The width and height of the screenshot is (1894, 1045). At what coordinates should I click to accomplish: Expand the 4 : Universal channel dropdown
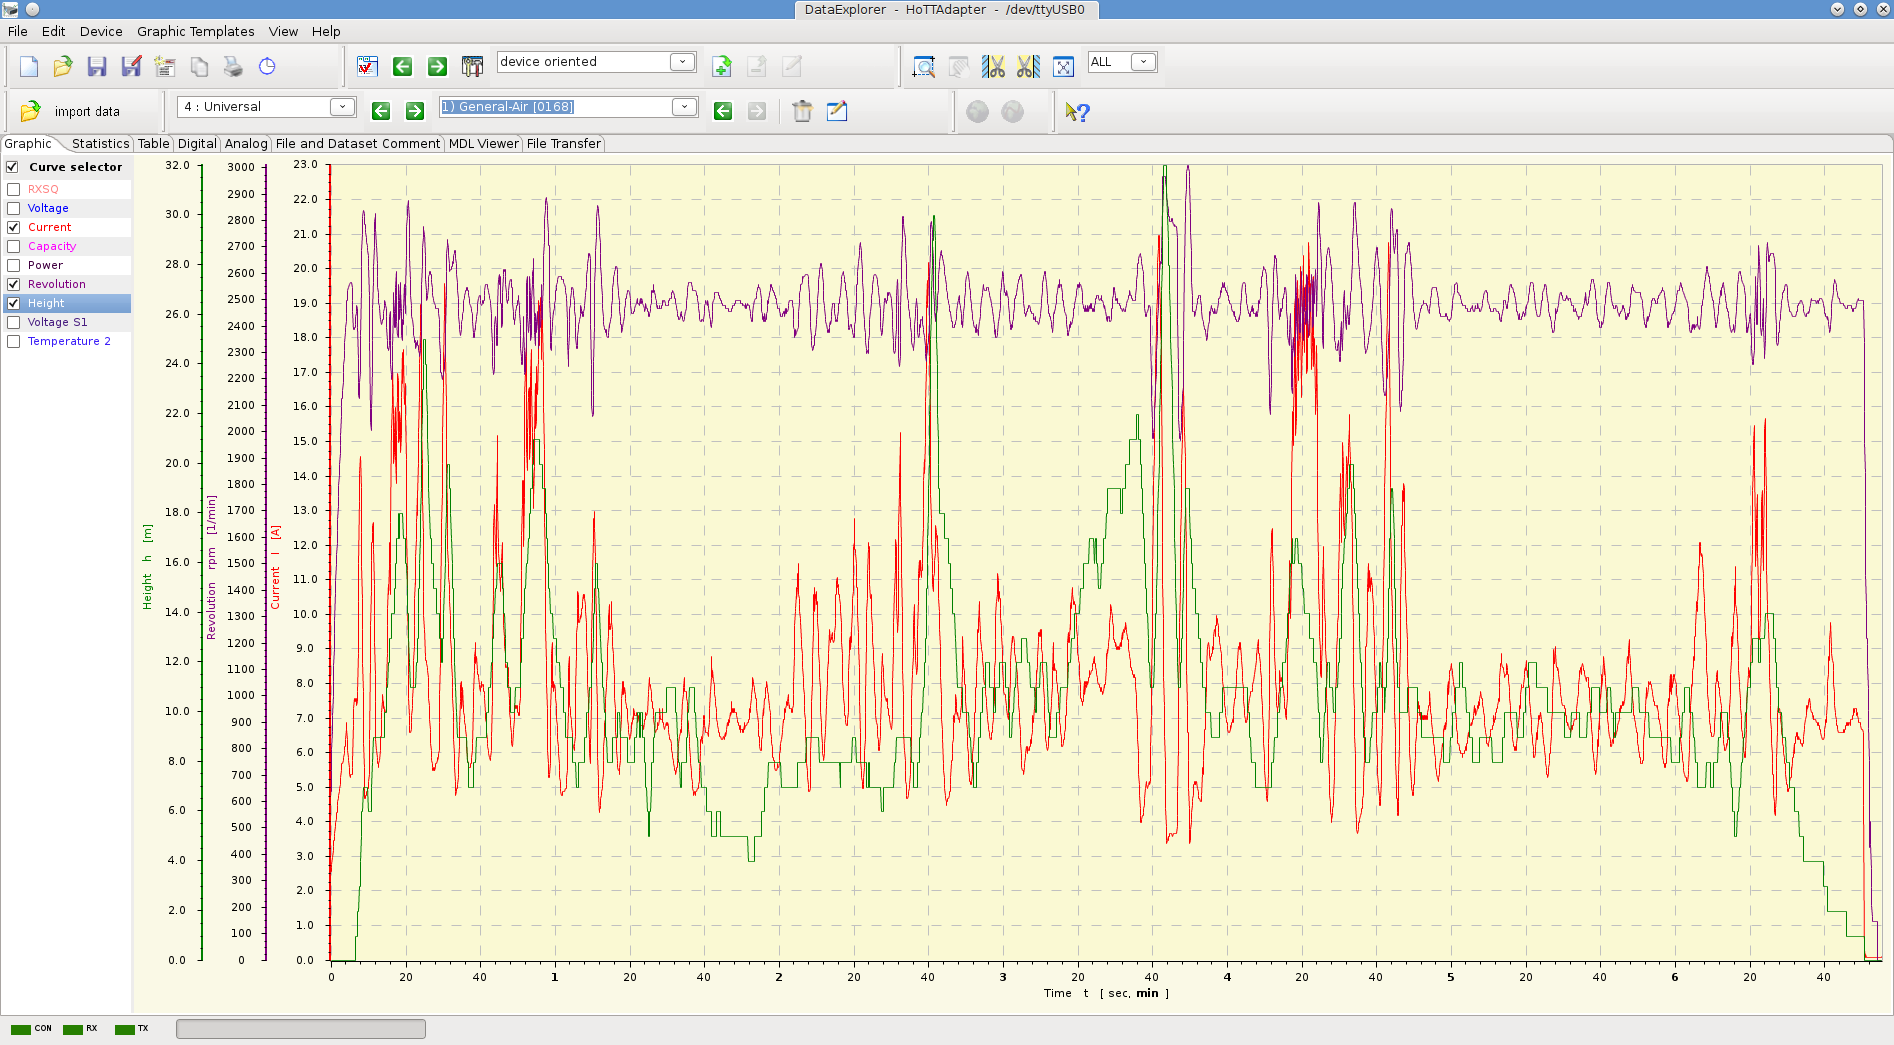click(342, 107)
